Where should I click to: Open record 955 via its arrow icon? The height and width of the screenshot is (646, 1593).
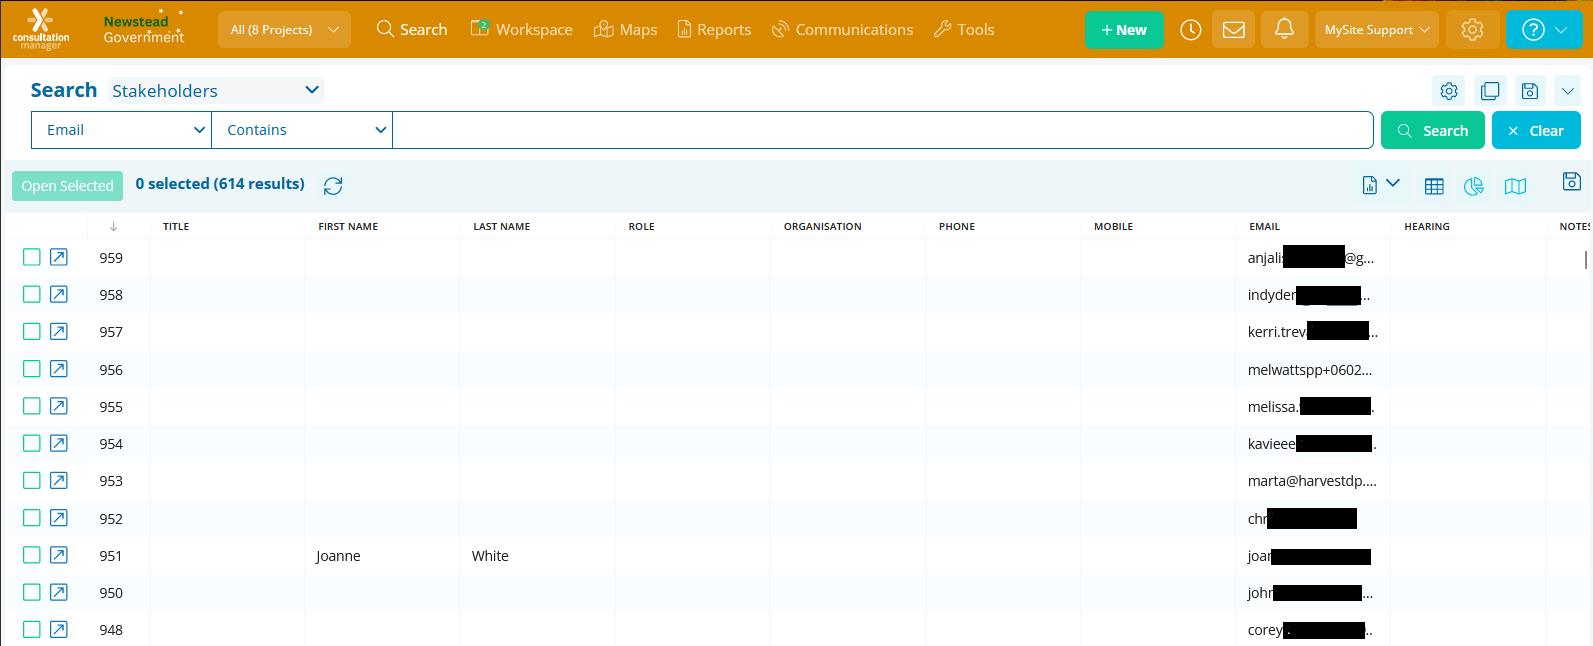pyautogui.click(x=59, y=406)
